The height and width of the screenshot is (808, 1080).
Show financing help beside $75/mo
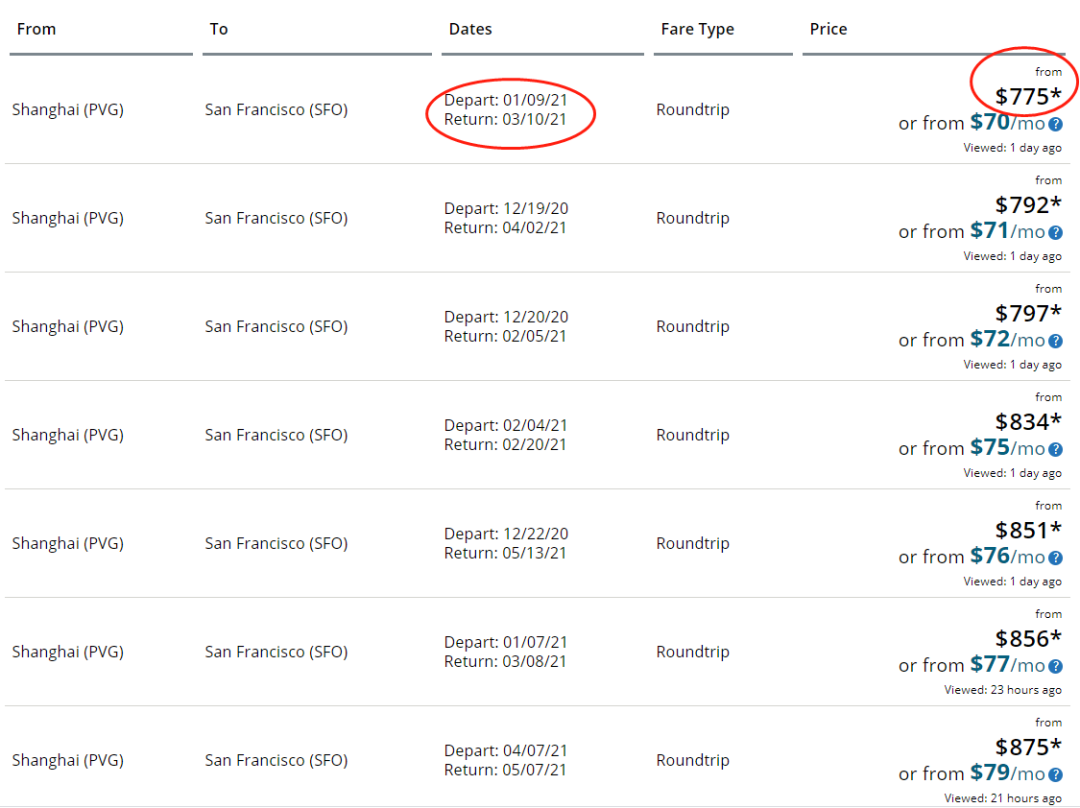coord(1055,450)
